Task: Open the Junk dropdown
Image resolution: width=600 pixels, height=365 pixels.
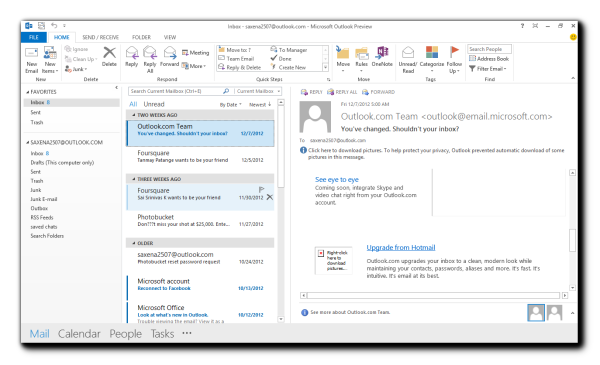Action: [x=76, y=69]
